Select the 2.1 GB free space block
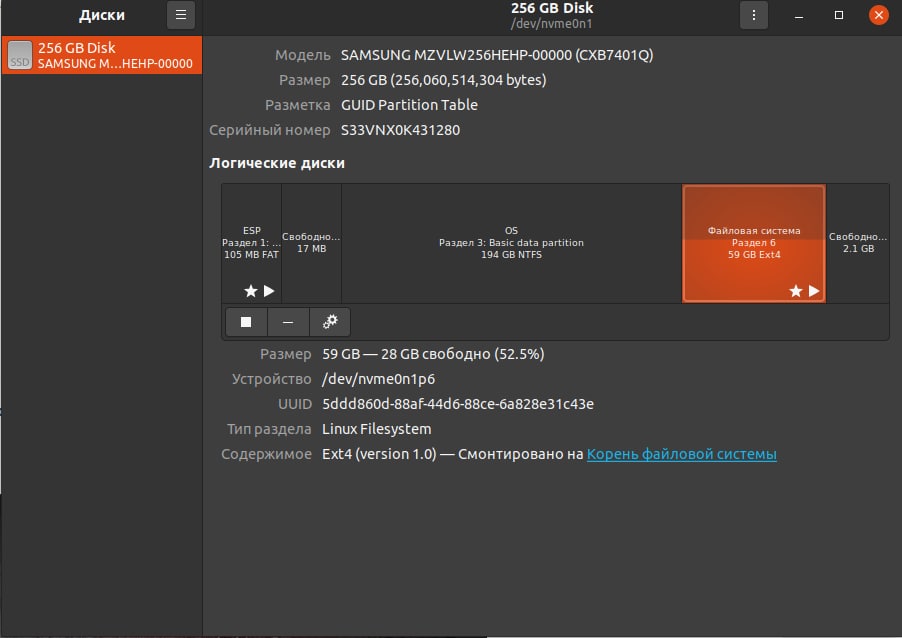The width and height of the screenshot is (902, 638). [858, 243]
